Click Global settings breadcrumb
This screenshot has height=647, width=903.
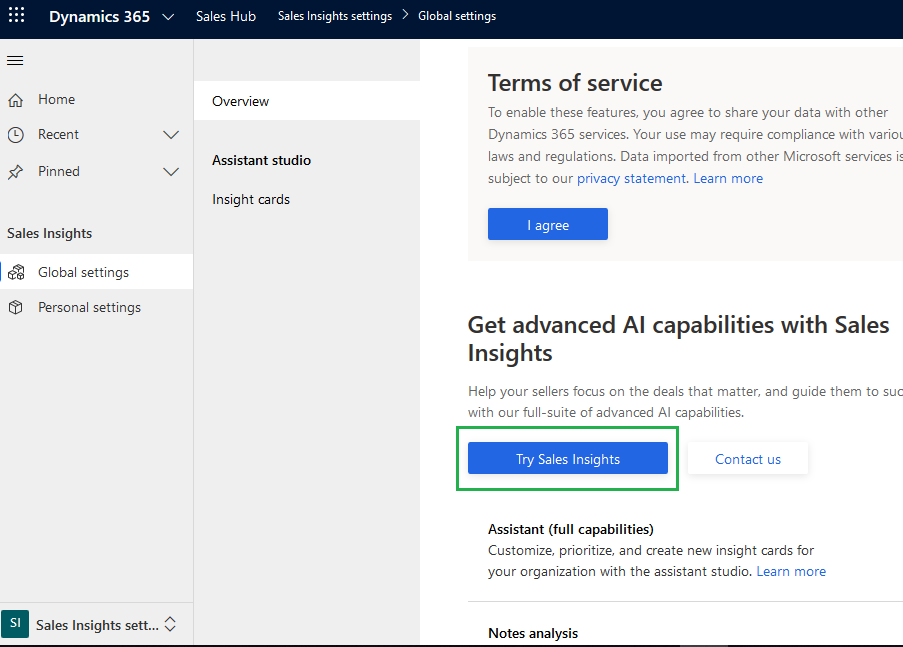tap(457, 16)
